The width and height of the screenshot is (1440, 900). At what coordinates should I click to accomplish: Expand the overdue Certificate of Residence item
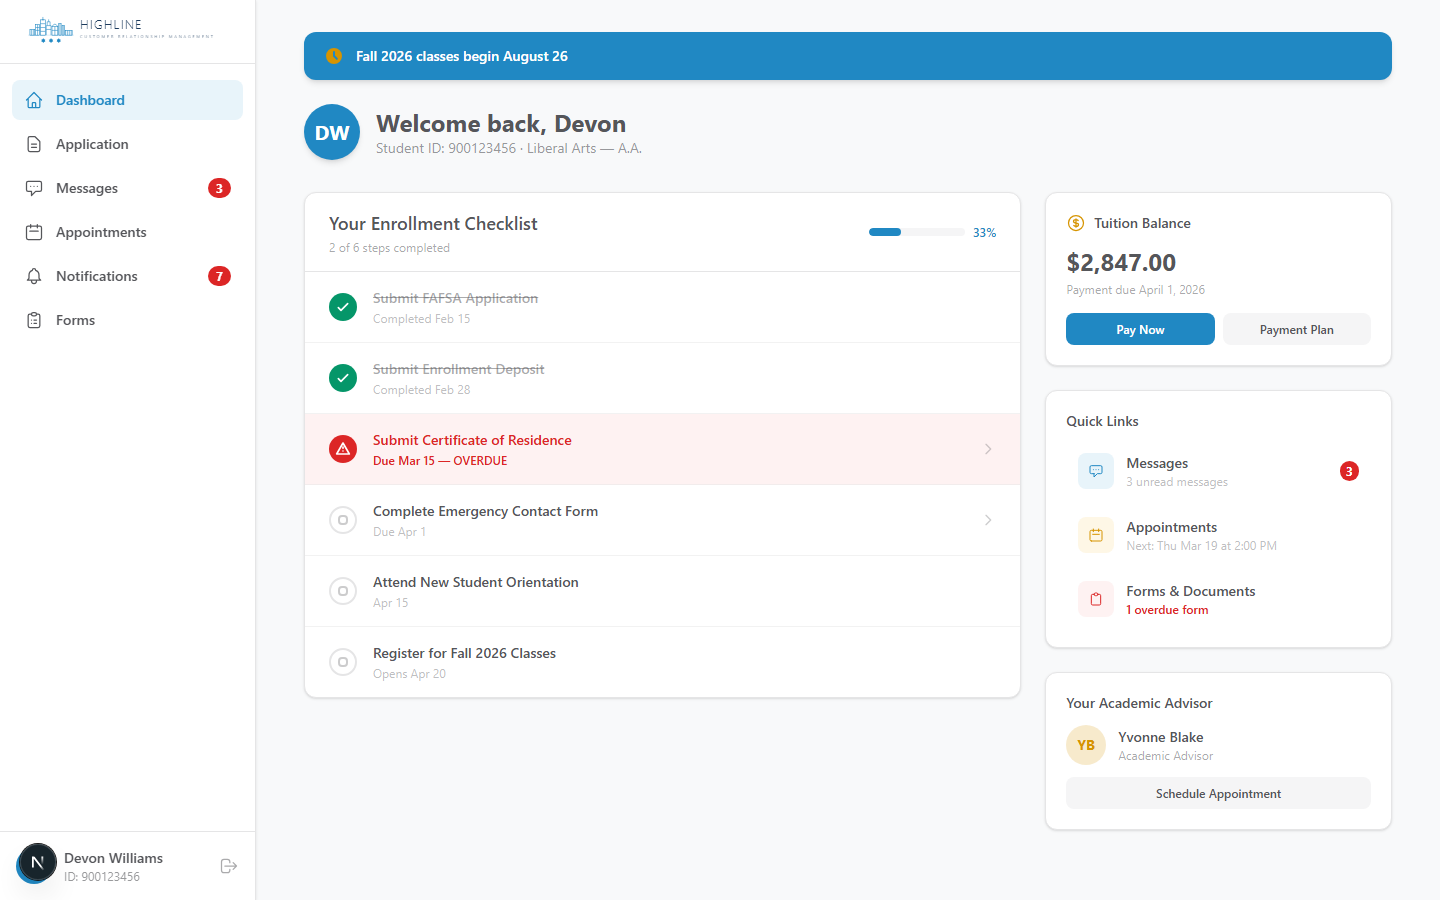(988, 449)
